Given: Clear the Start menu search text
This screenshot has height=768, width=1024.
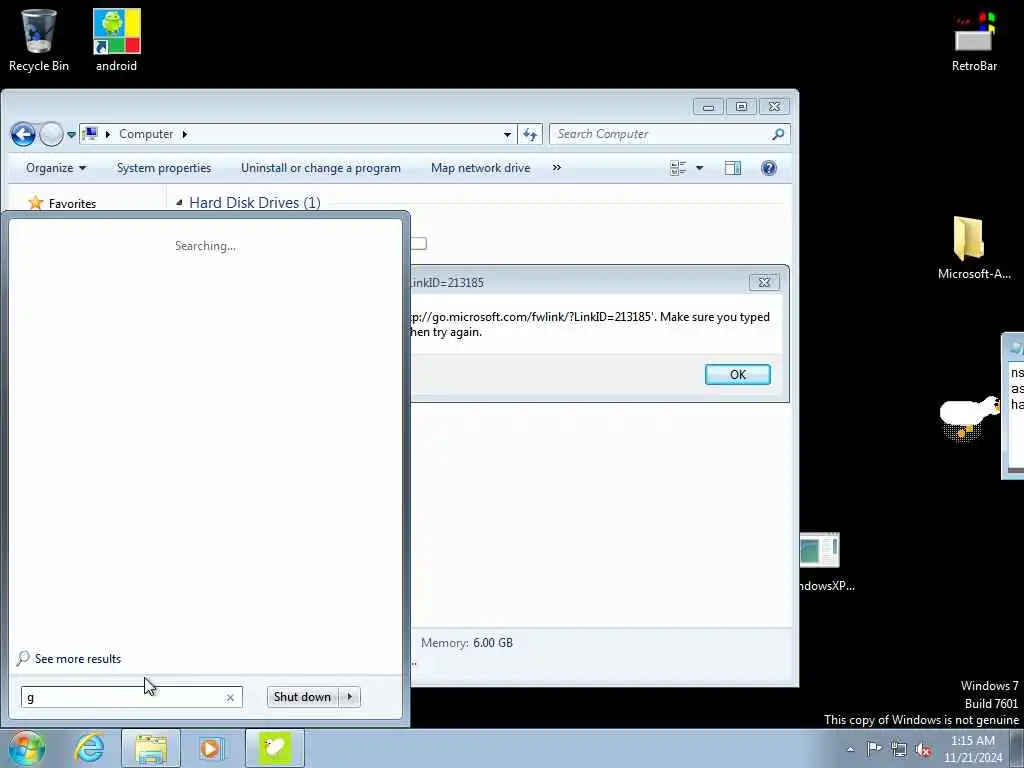Looking at the screenshot, I should pyautogui.click(x=230, y=697).
